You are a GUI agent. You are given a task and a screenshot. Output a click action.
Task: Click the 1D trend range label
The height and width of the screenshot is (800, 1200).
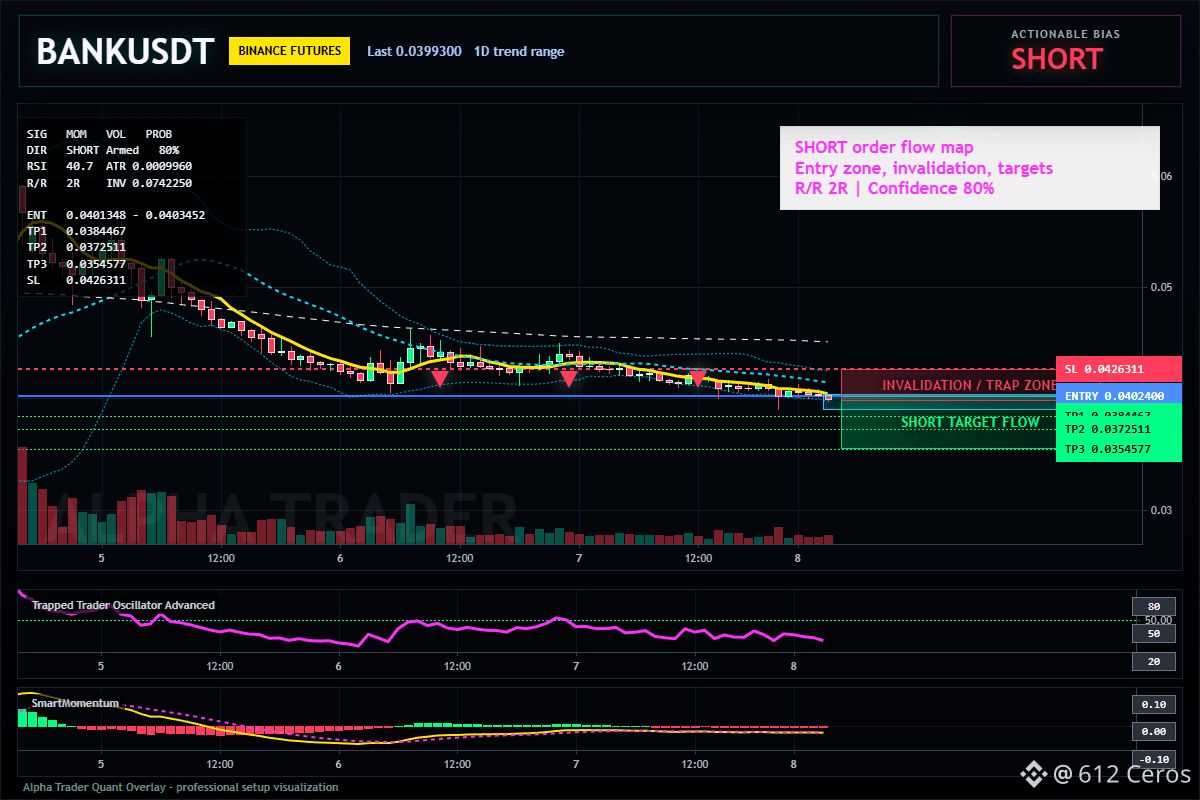519,51
